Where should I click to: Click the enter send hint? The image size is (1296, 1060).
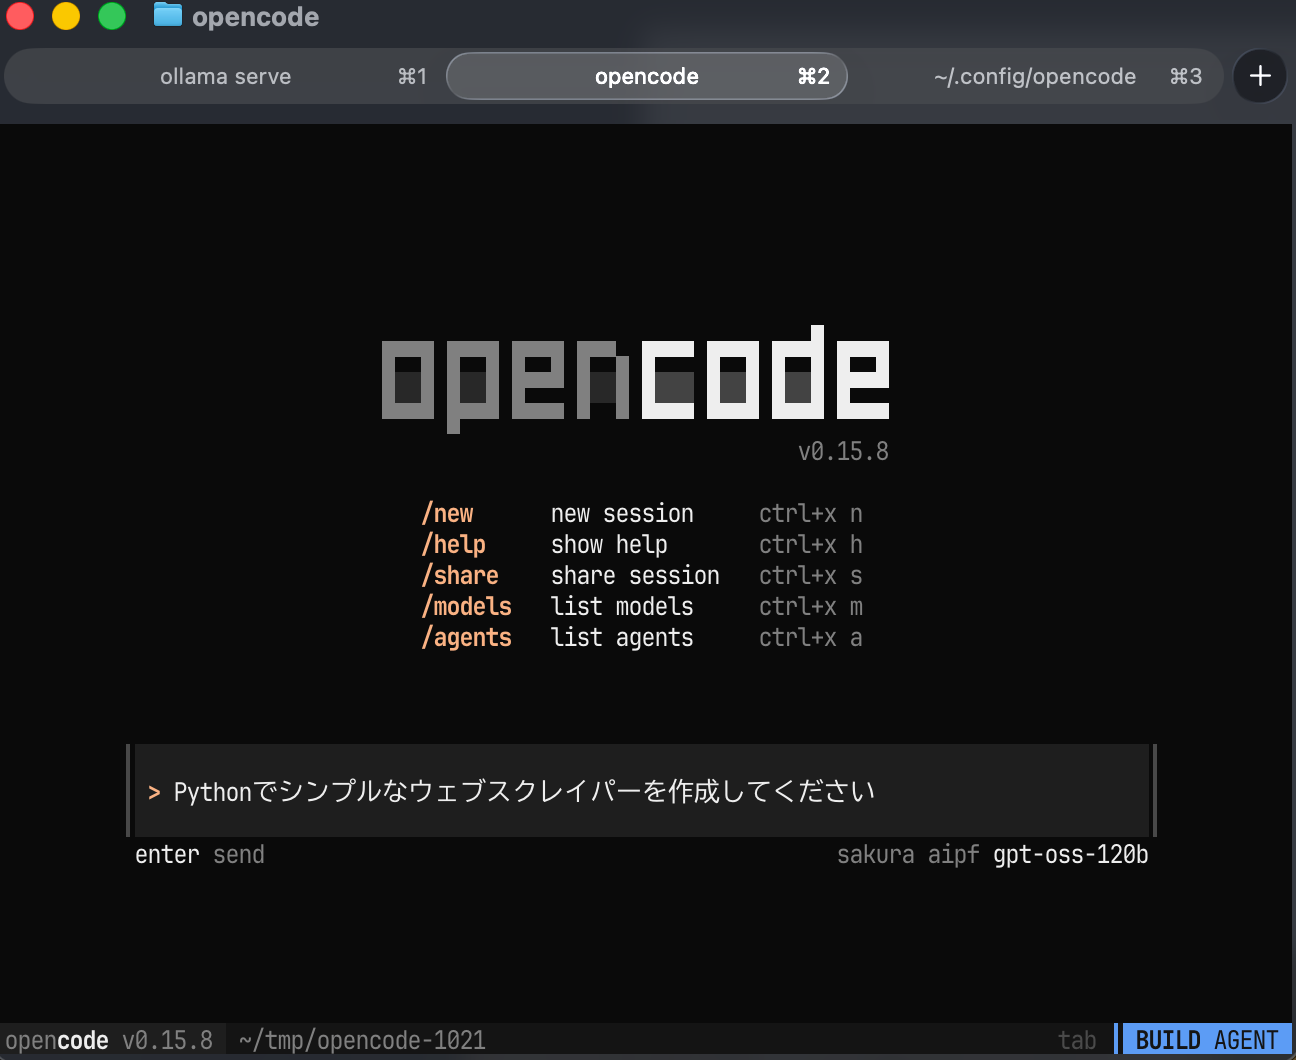click(200, 855)
